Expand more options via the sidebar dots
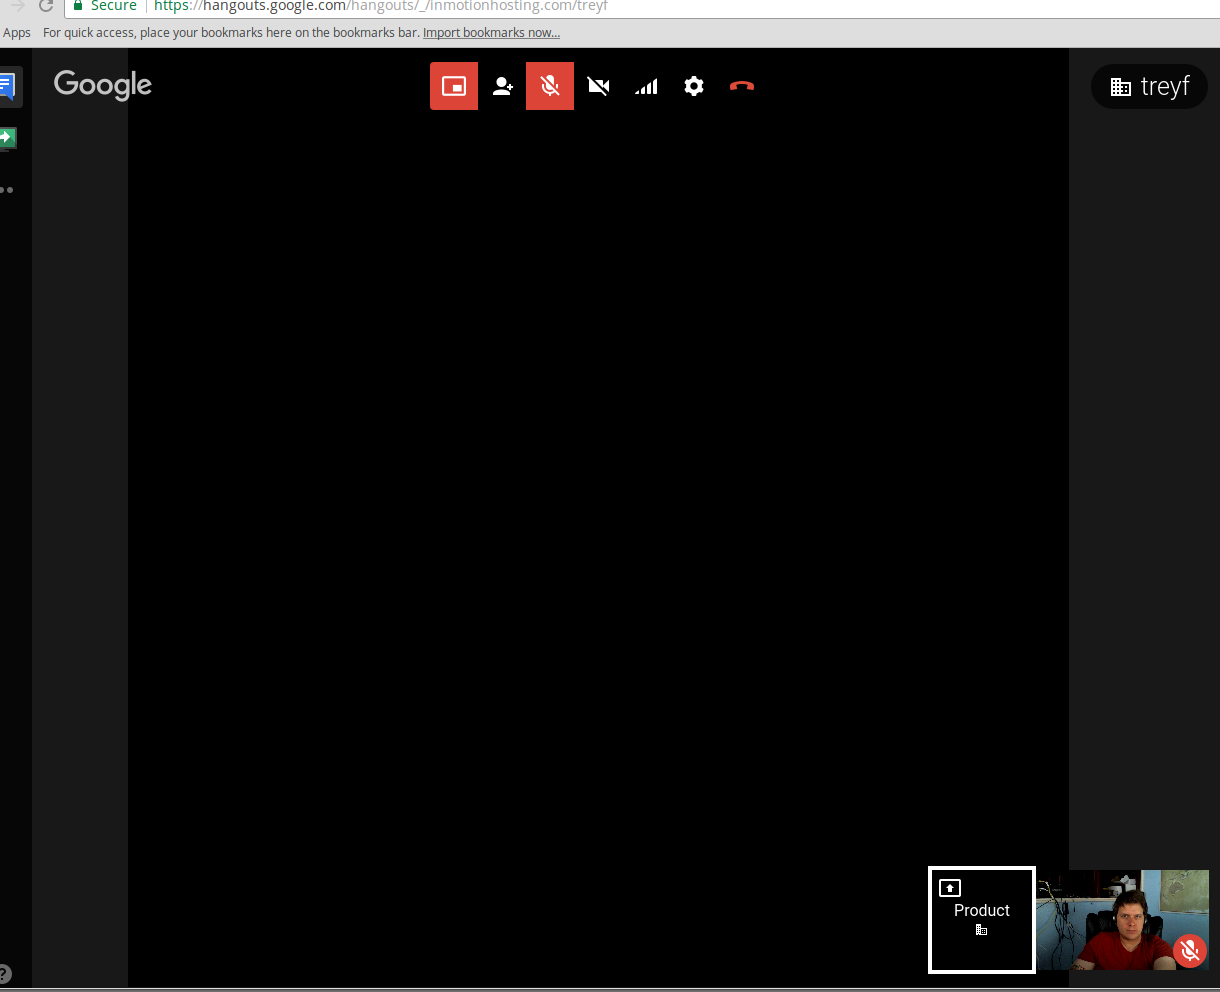The image size is (1220, 992). (7, 190)
